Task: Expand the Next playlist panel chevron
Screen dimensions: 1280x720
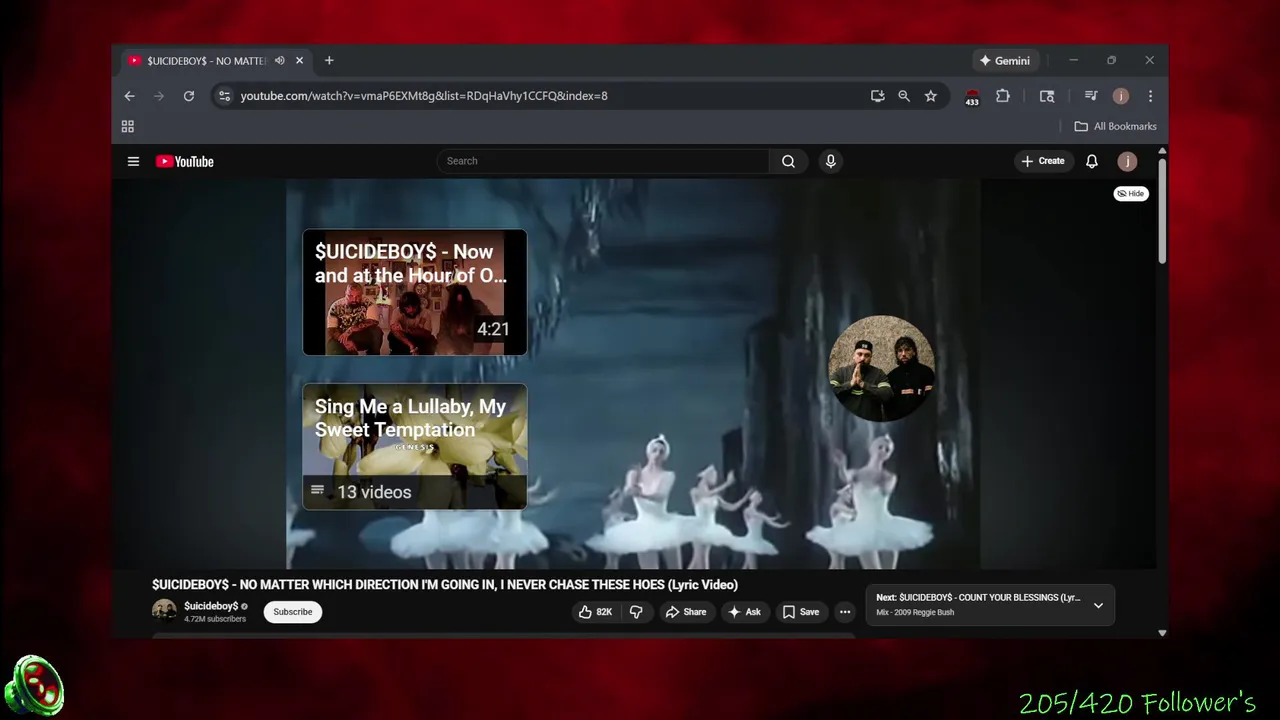Action: [1098, 605]
